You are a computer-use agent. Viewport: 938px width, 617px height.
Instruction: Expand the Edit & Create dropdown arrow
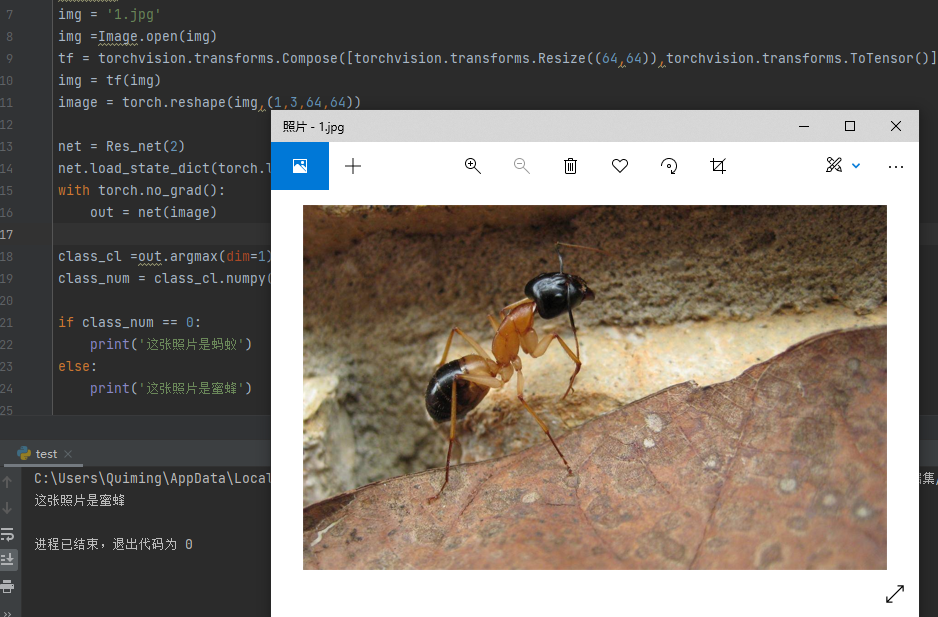click(x=856, y=166)
